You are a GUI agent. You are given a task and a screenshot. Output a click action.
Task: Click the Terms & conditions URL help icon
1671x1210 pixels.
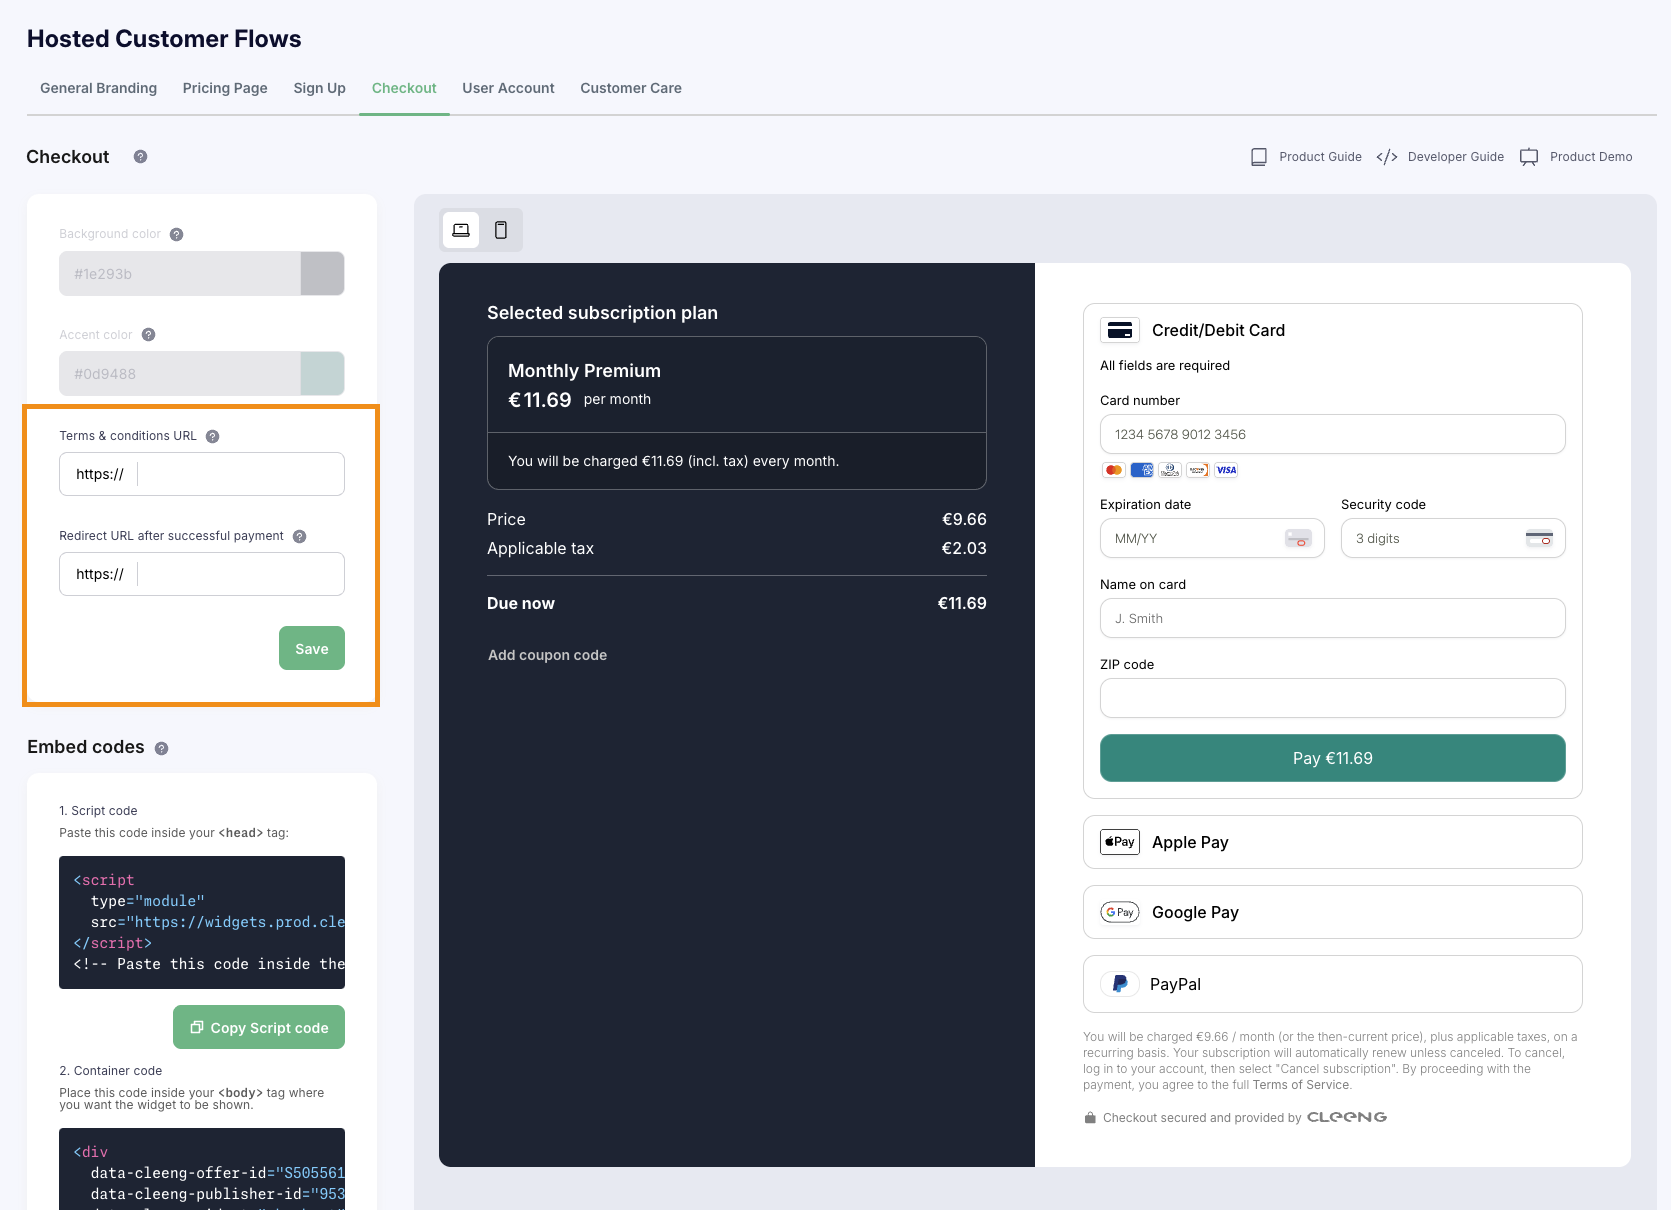click(213, 436)
